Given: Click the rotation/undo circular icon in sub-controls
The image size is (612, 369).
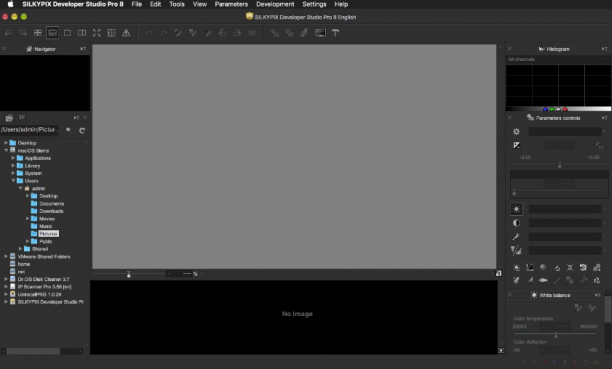Looking at the screenshot, I should click(x=583, y=267).
